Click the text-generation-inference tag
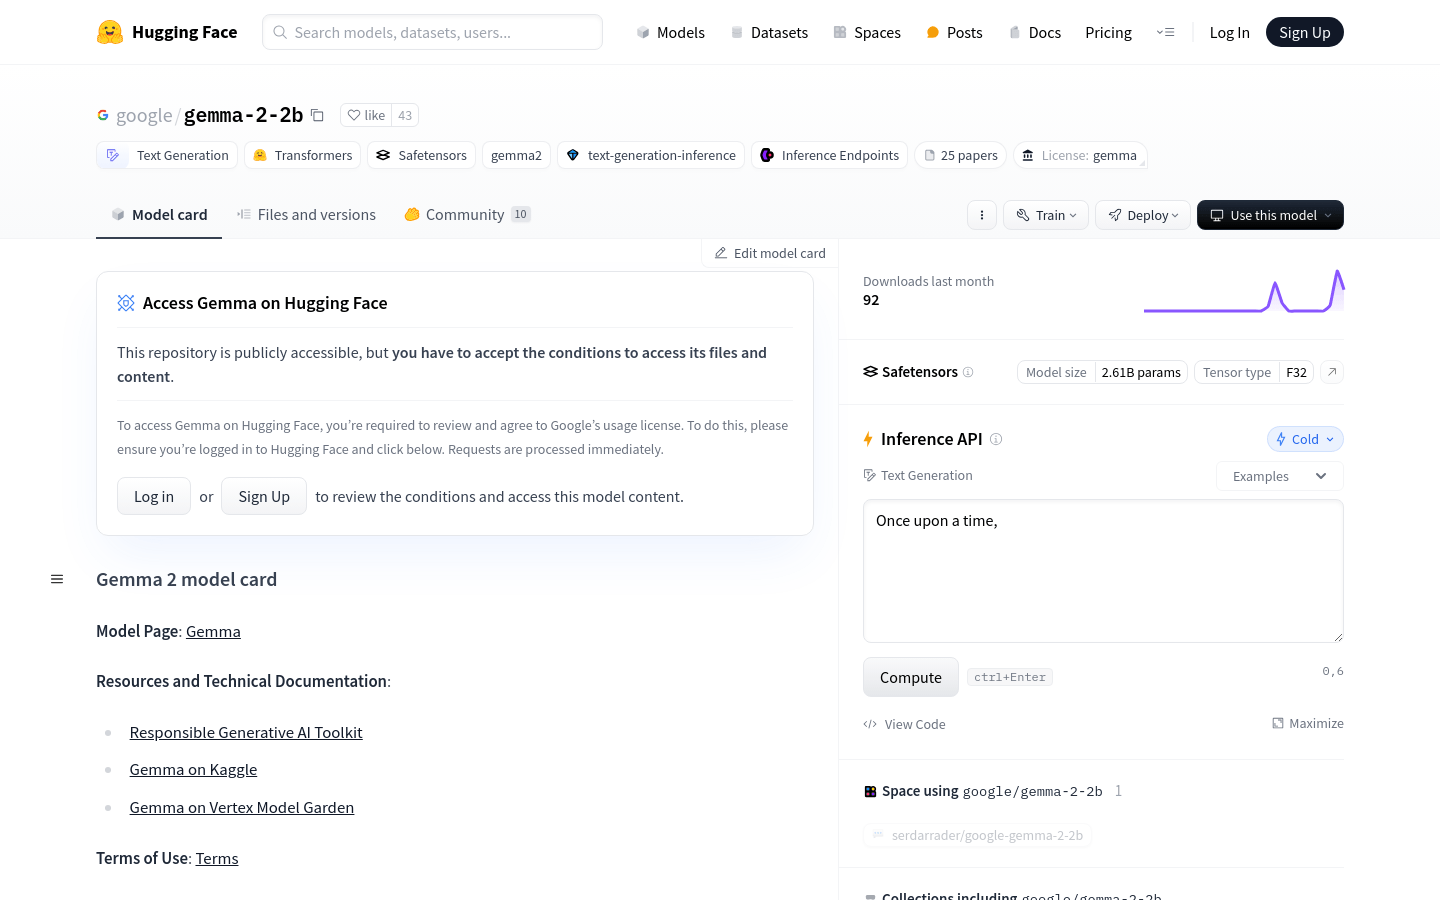This screenshot has height=900, width=1440. coord(651,155)
